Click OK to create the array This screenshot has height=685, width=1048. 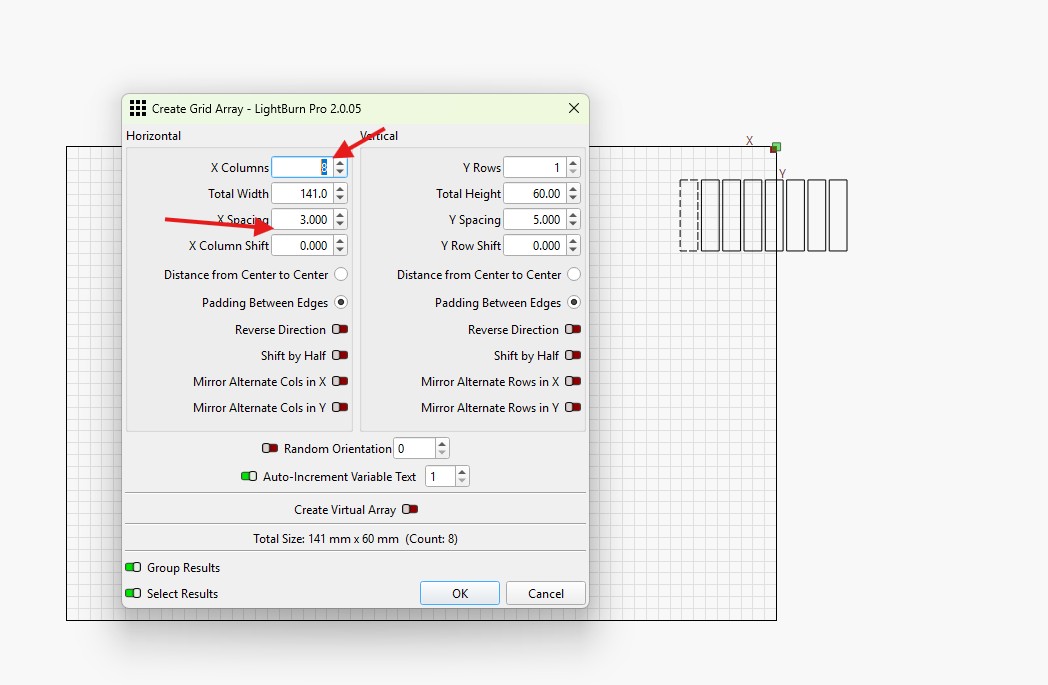[x=460, y=593]
